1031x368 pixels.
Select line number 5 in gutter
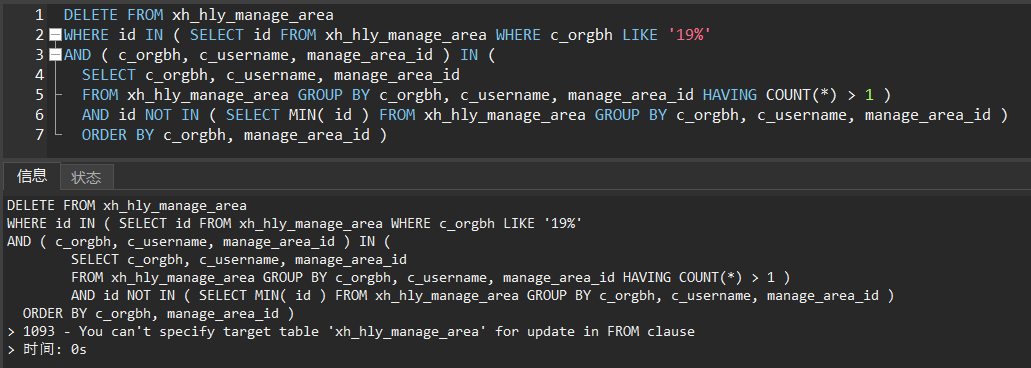click(39, 95)
